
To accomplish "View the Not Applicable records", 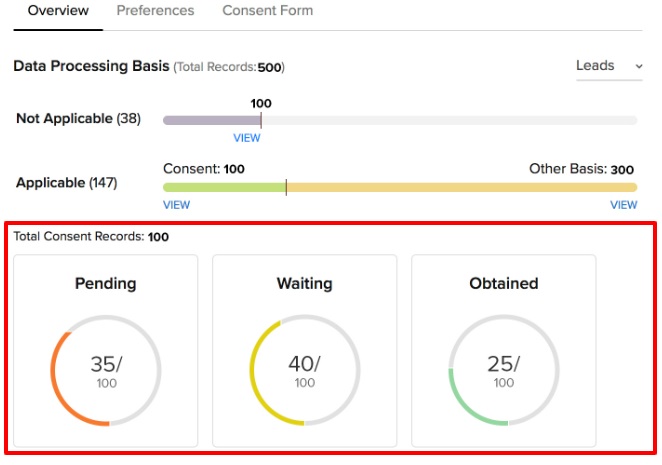I will (247, 138).
